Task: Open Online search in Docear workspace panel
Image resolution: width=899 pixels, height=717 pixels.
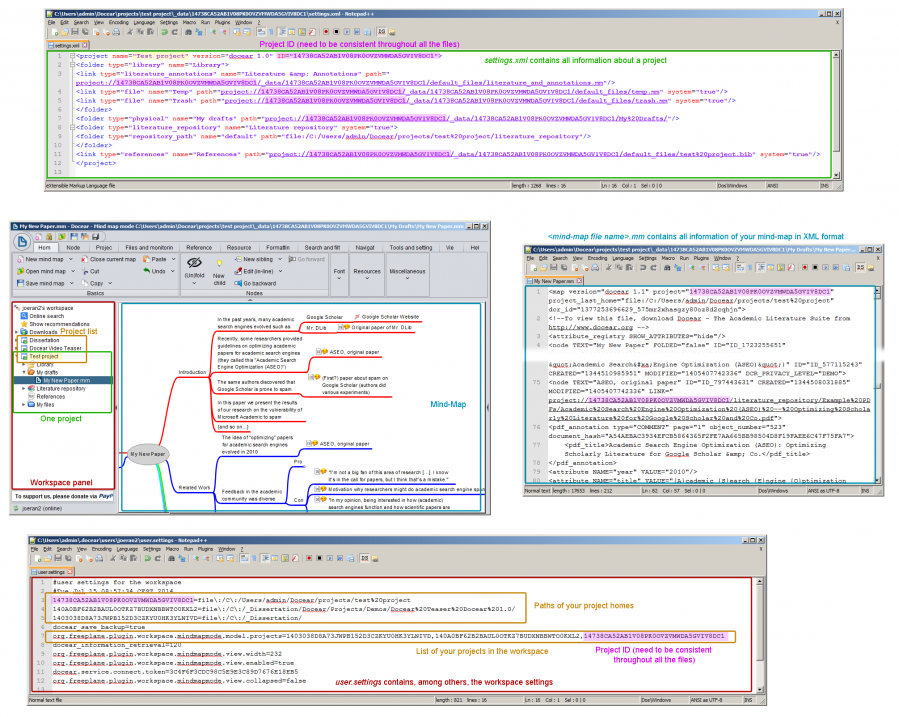Action: click(42, 316)
